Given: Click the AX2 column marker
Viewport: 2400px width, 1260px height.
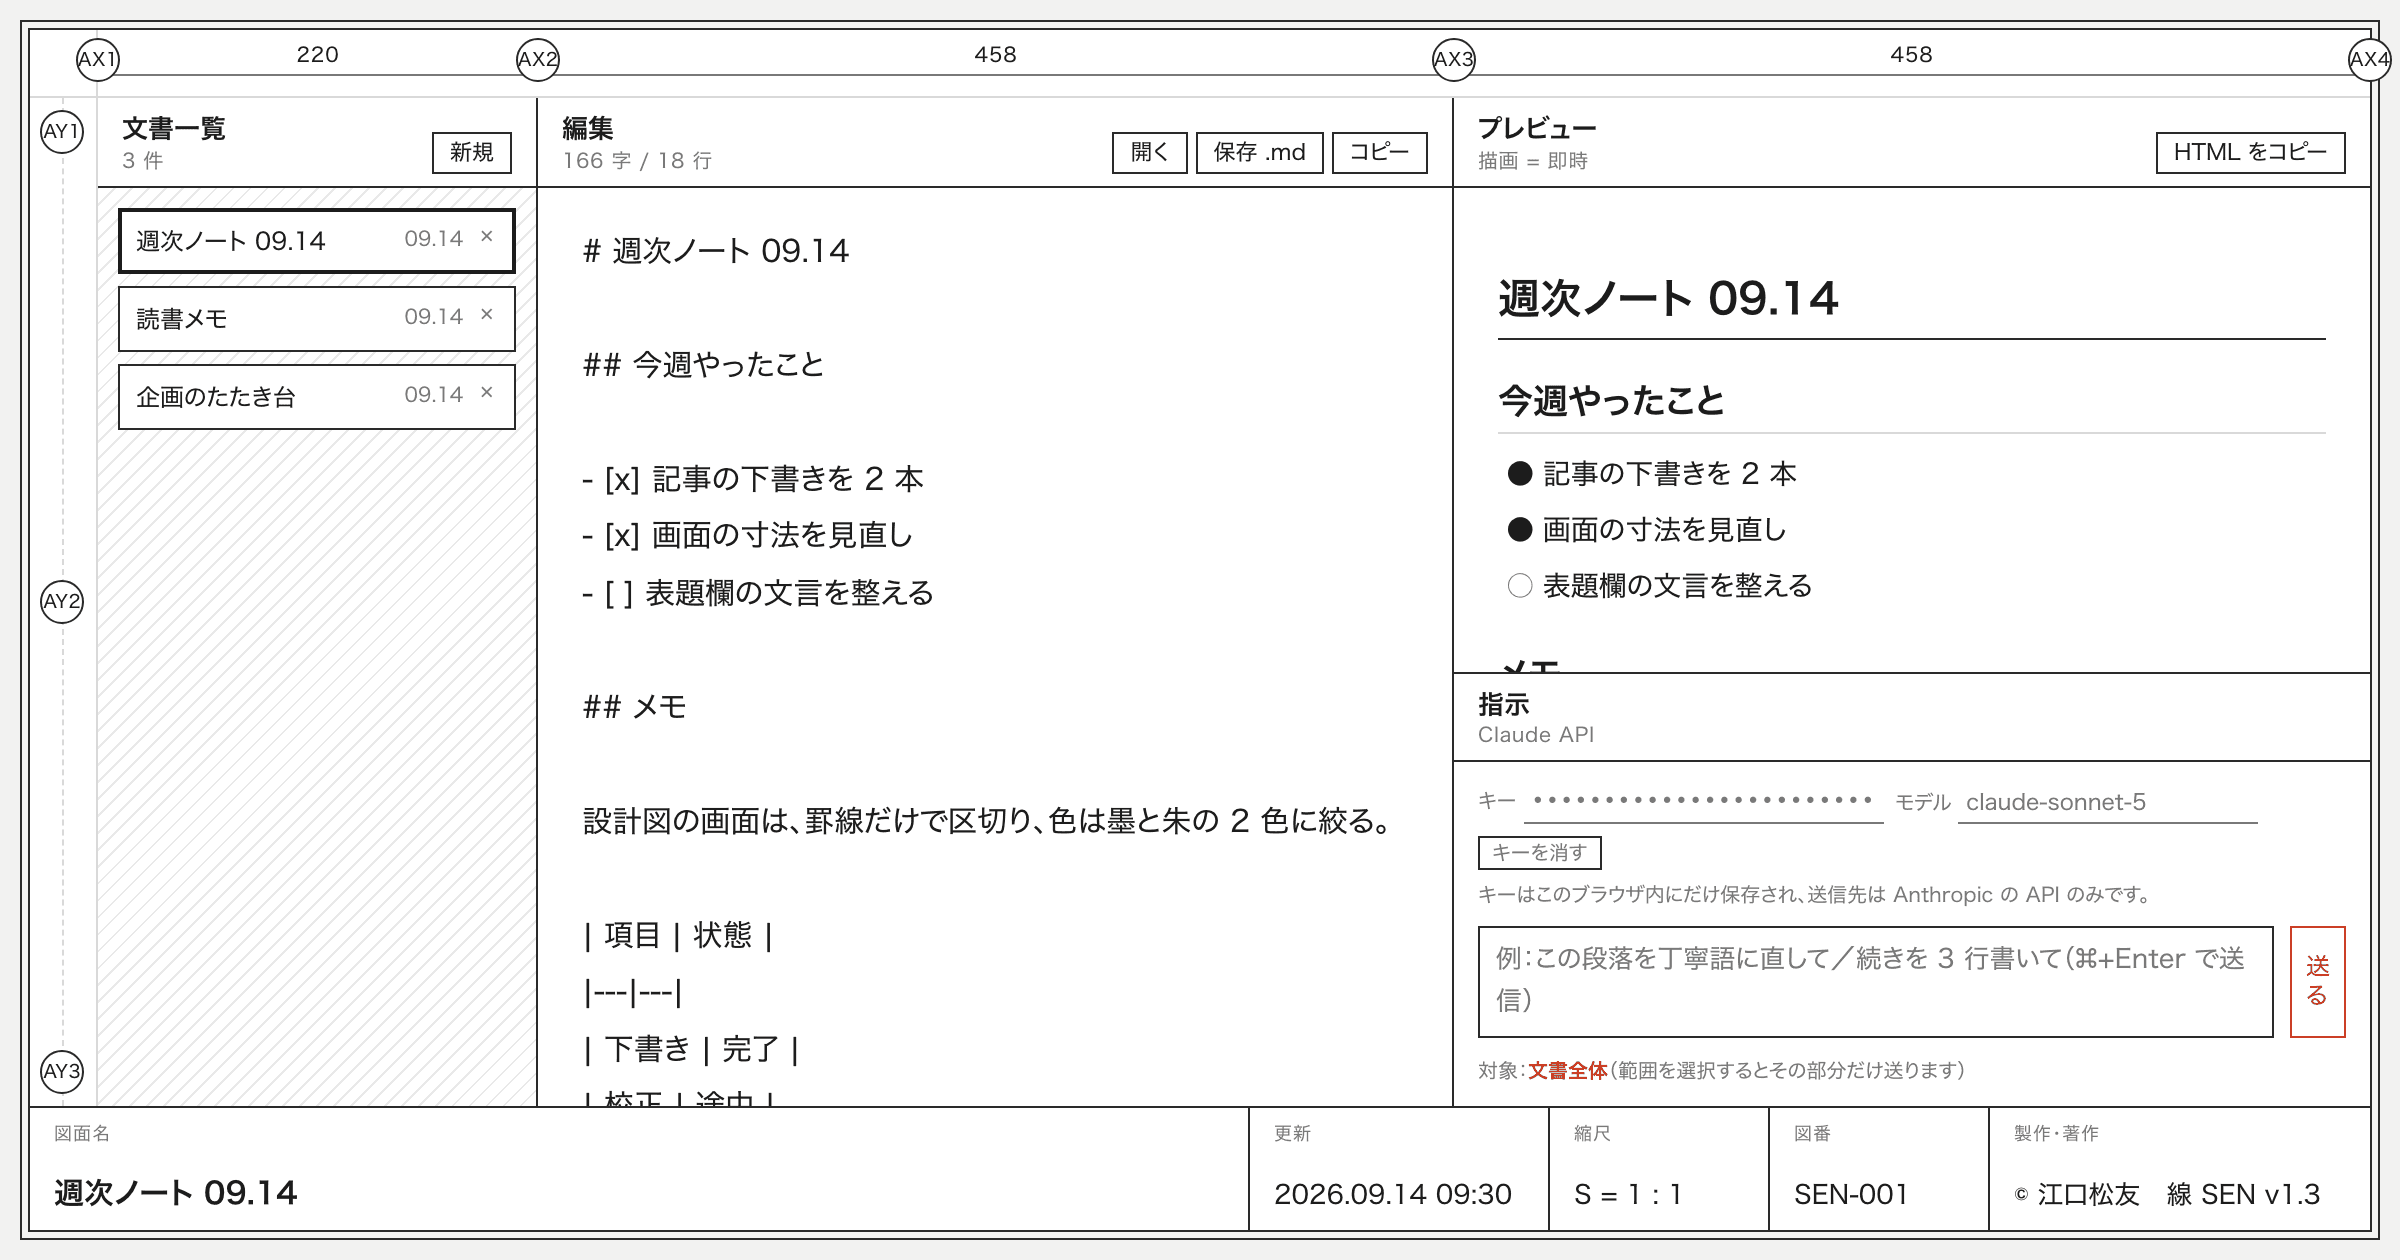Looking at the screenshot, I should point(538,59).
